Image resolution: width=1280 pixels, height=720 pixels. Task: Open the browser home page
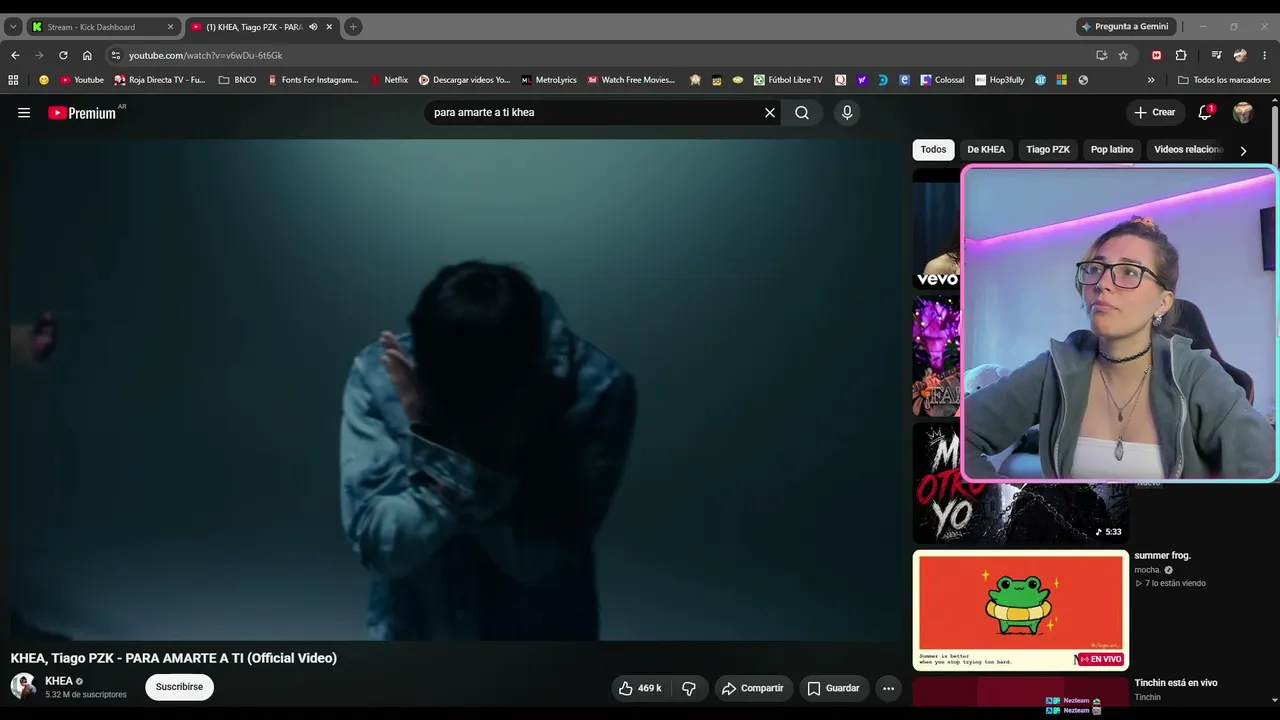[x=87, y=55]
